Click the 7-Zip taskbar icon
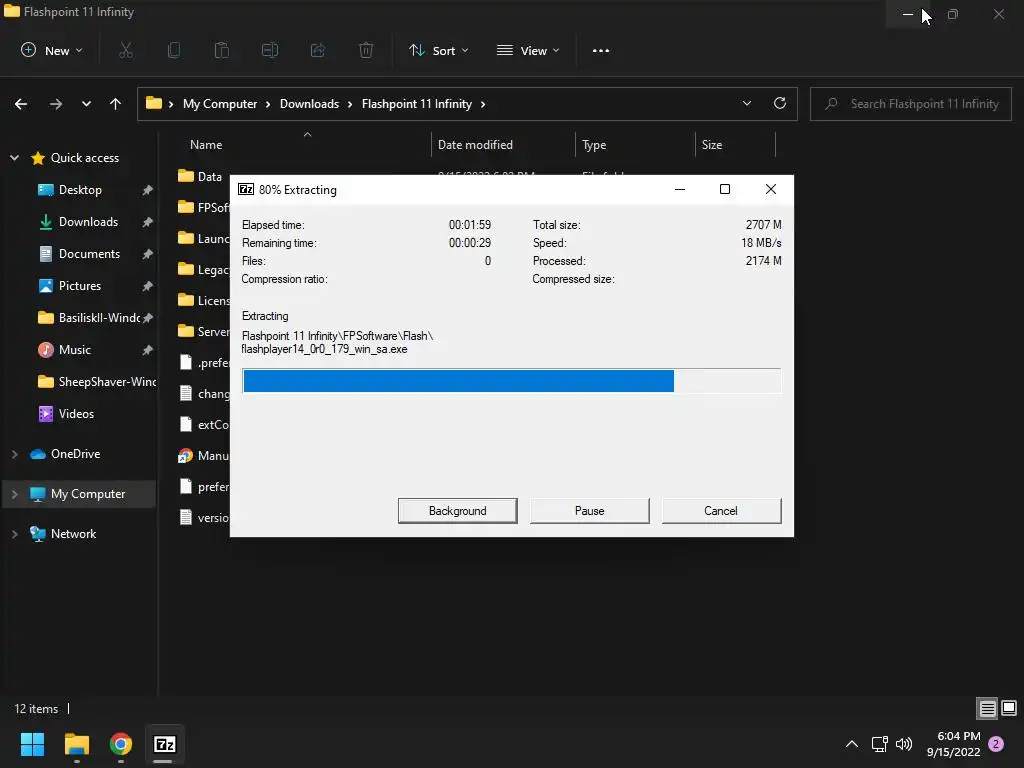The width and height of the screenshot is (1024, 768). [165, 744]
